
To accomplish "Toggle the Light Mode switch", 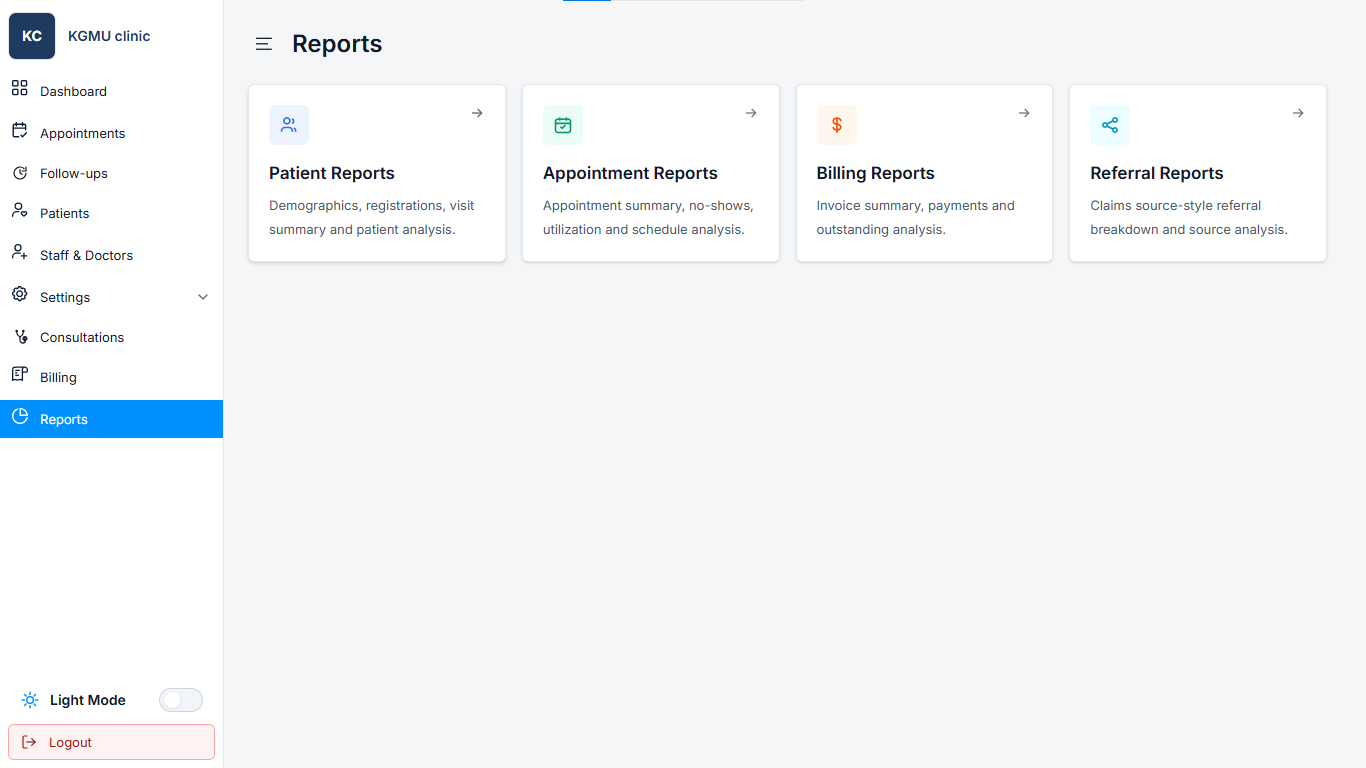I will coord(181,700).
